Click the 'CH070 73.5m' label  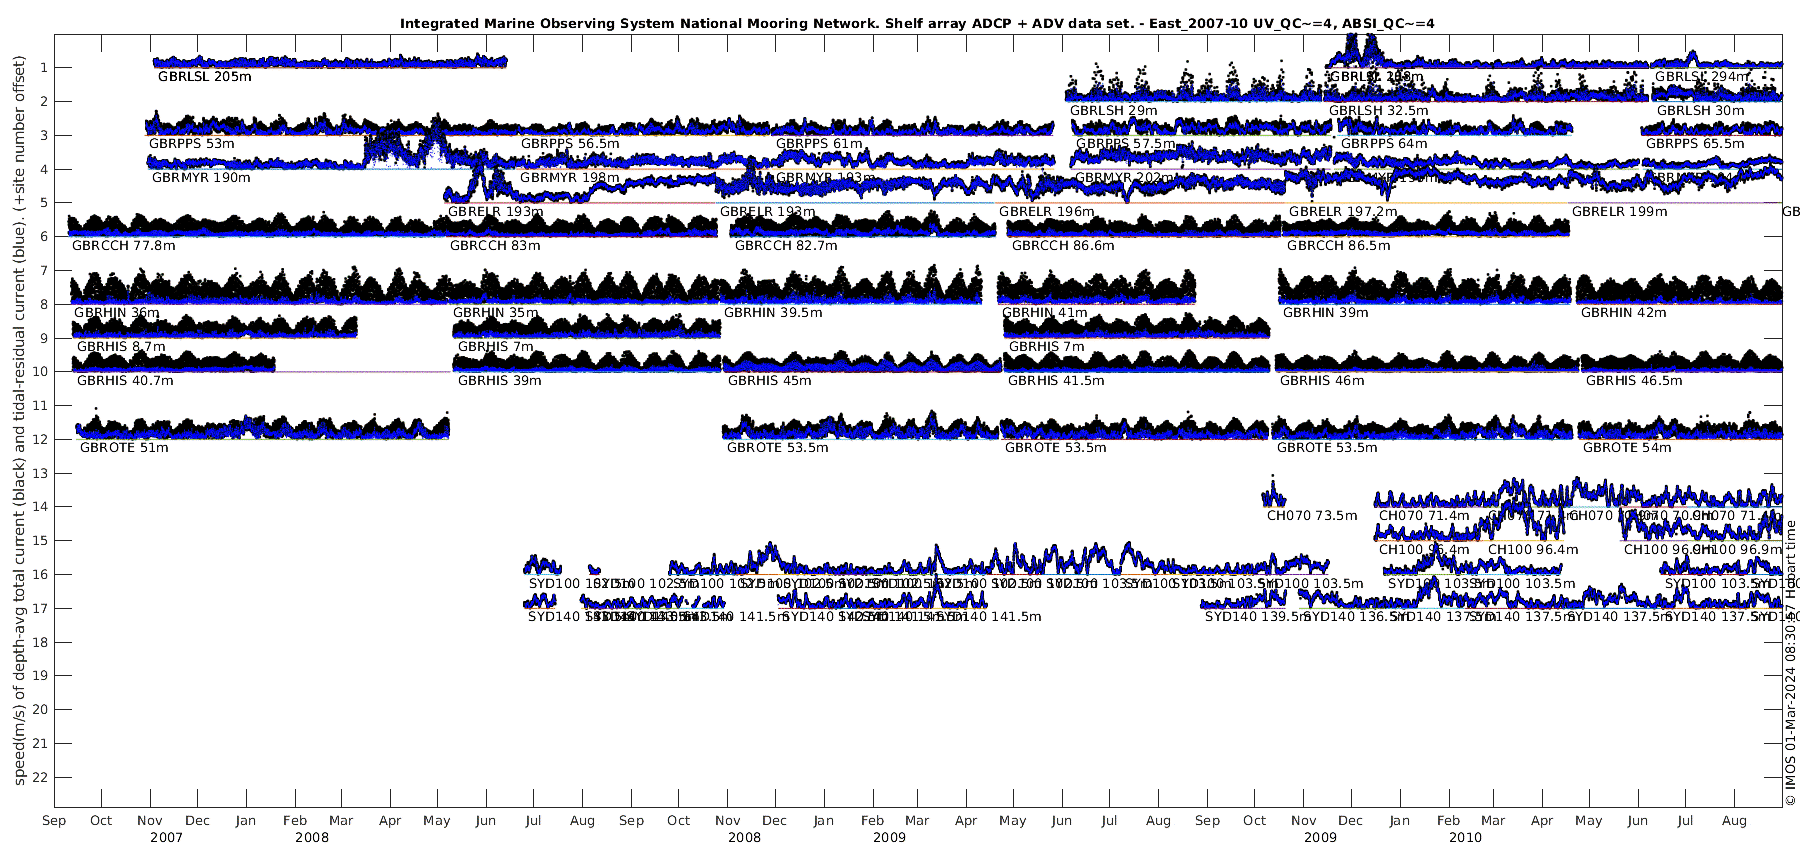(1312, 516)
